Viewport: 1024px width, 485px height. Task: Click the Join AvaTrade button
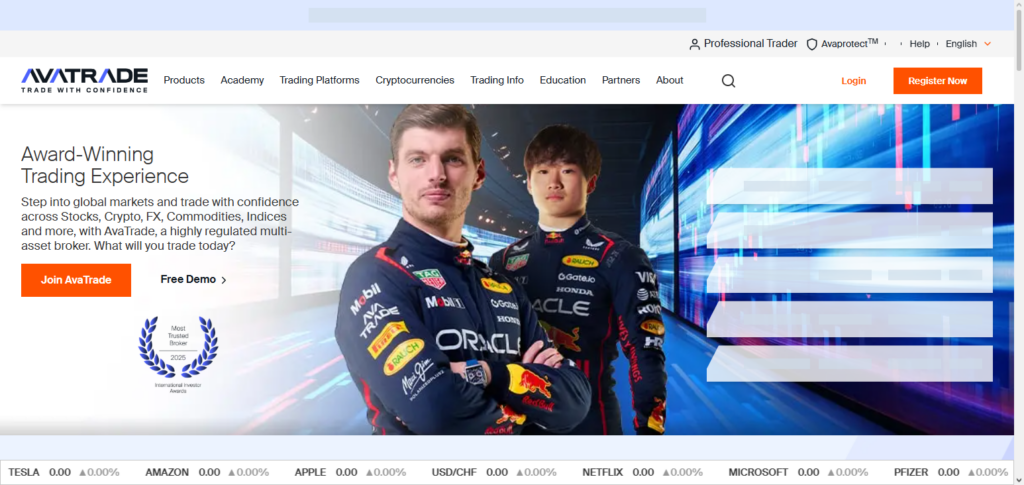coord(76,280)
